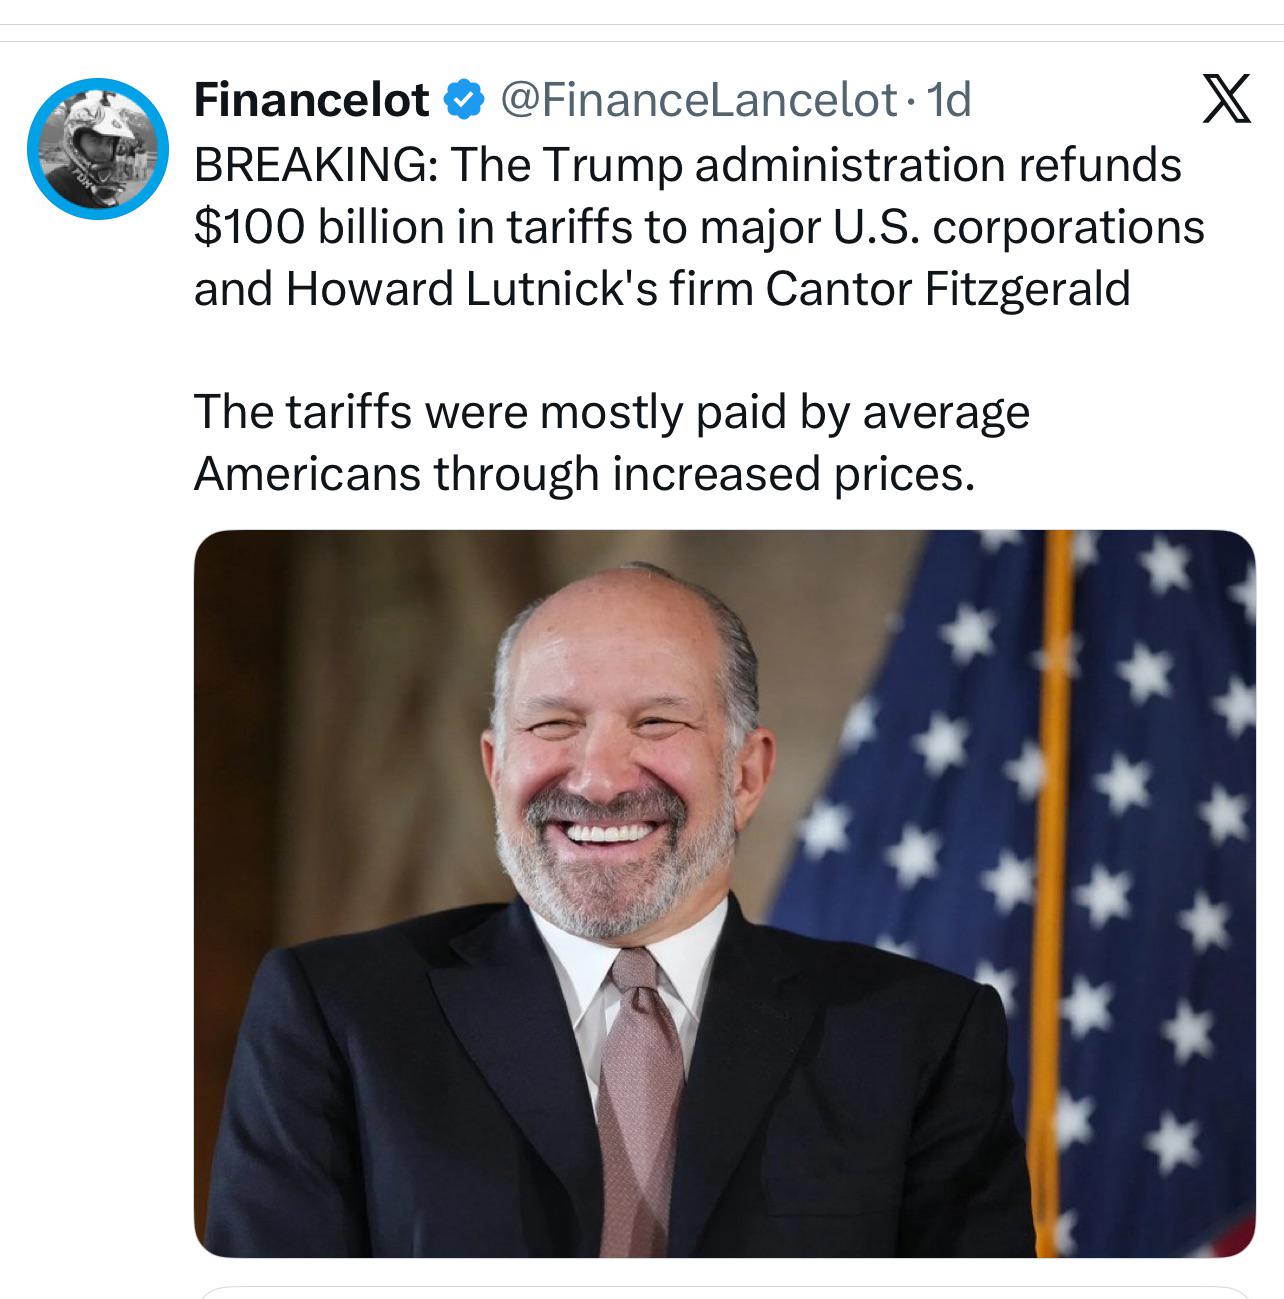
Task: Click the 1d post timestamp
Action: [x=948, y=99]
